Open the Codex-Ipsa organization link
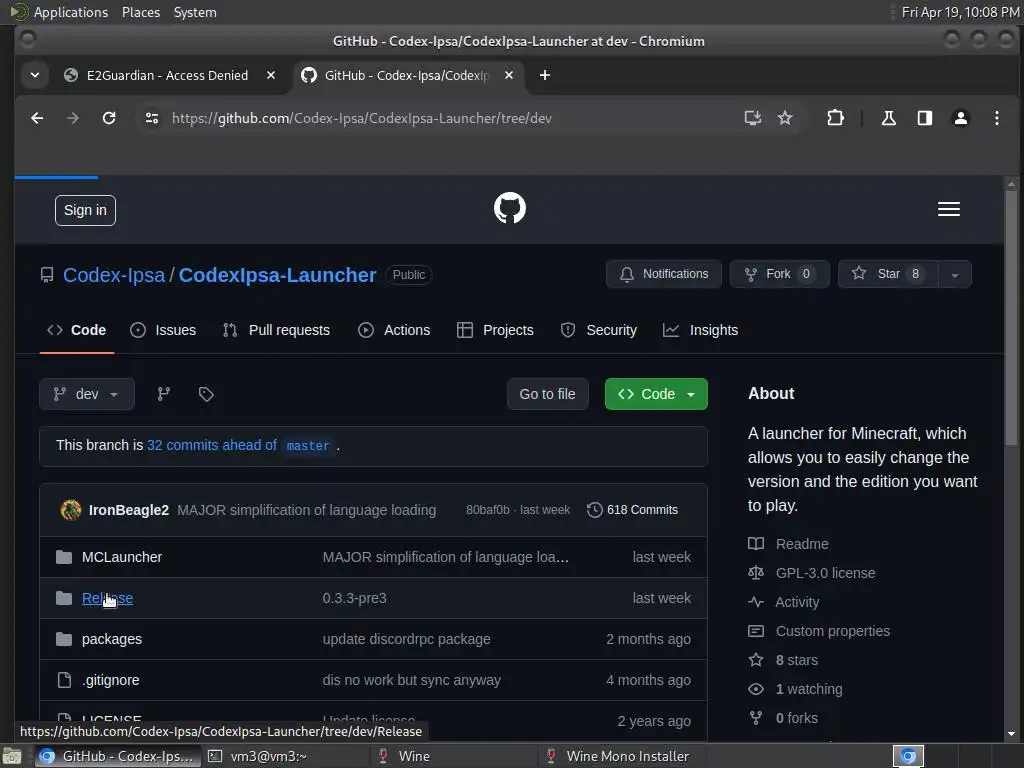 [x=114, y=275]
